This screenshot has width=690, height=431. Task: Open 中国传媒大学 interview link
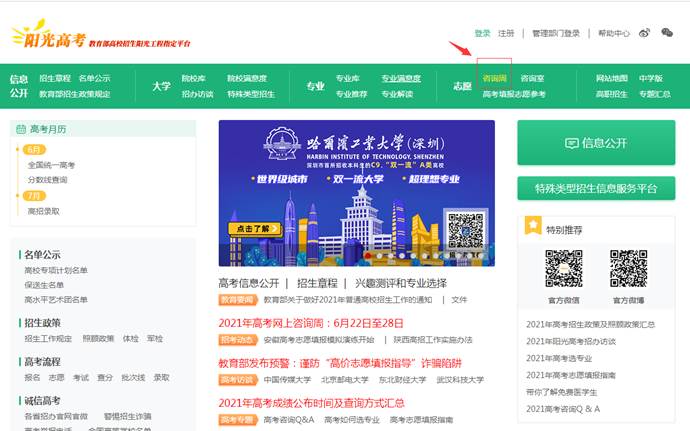pos(287,379)
